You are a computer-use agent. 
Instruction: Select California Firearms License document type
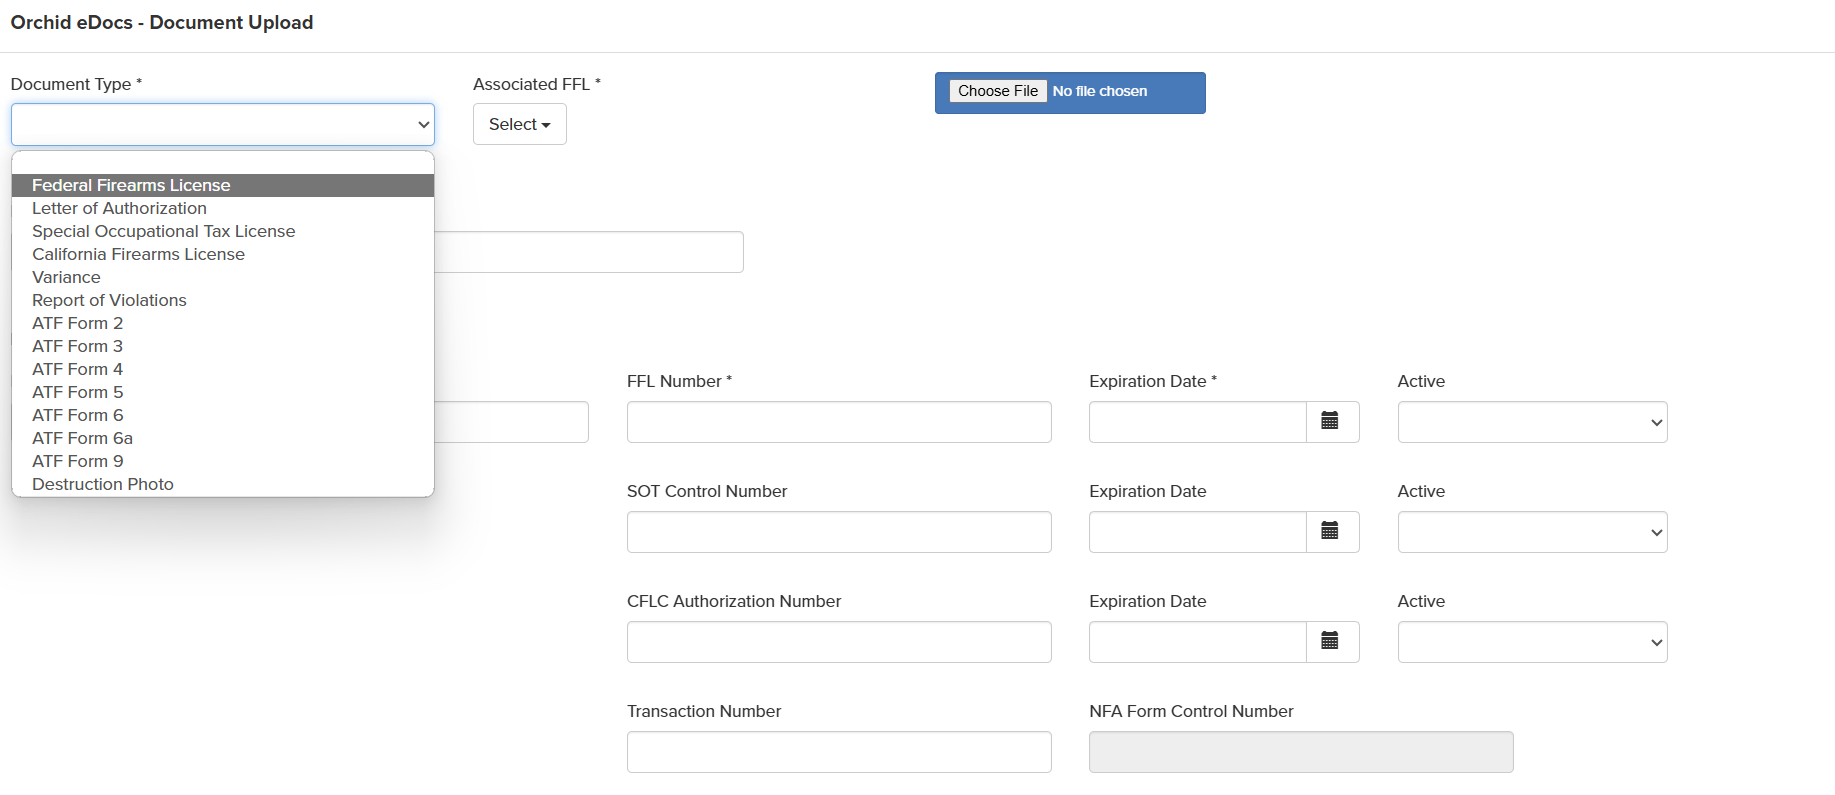point(138,254)
